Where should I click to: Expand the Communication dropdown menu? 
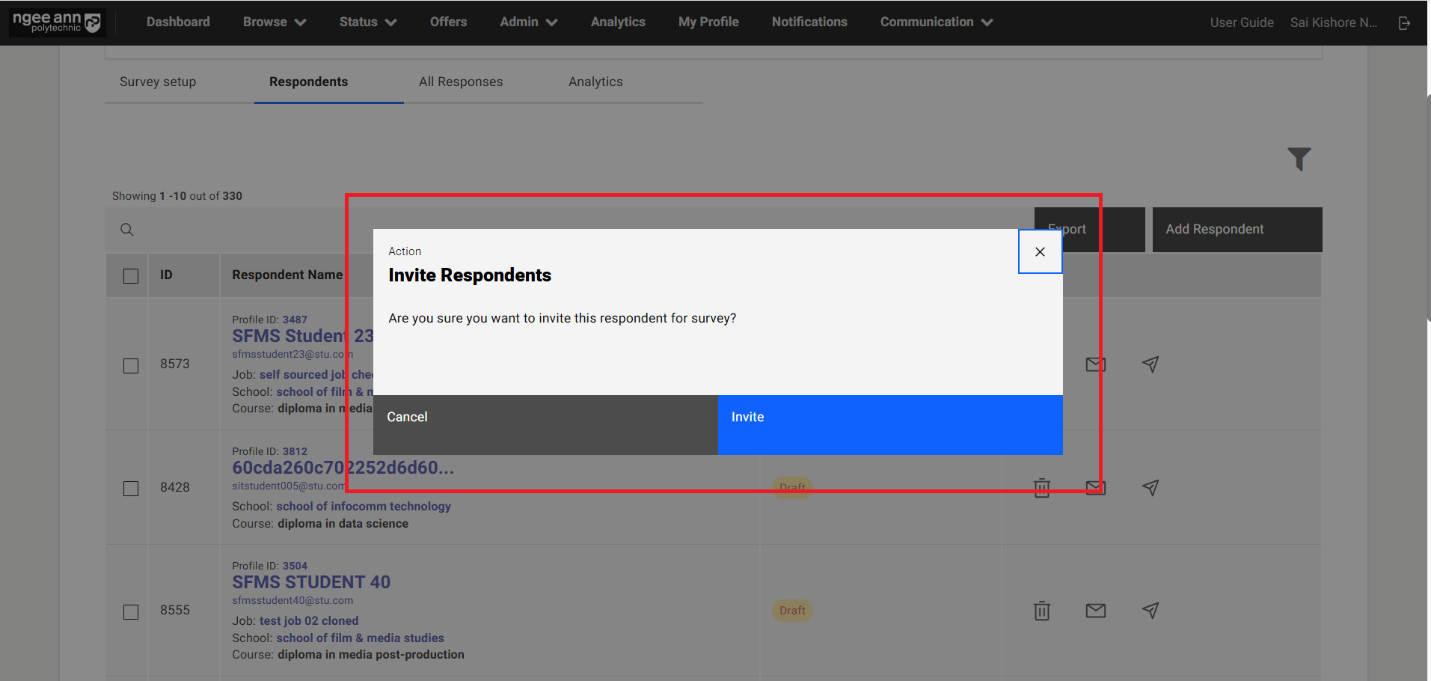point(936,22)
